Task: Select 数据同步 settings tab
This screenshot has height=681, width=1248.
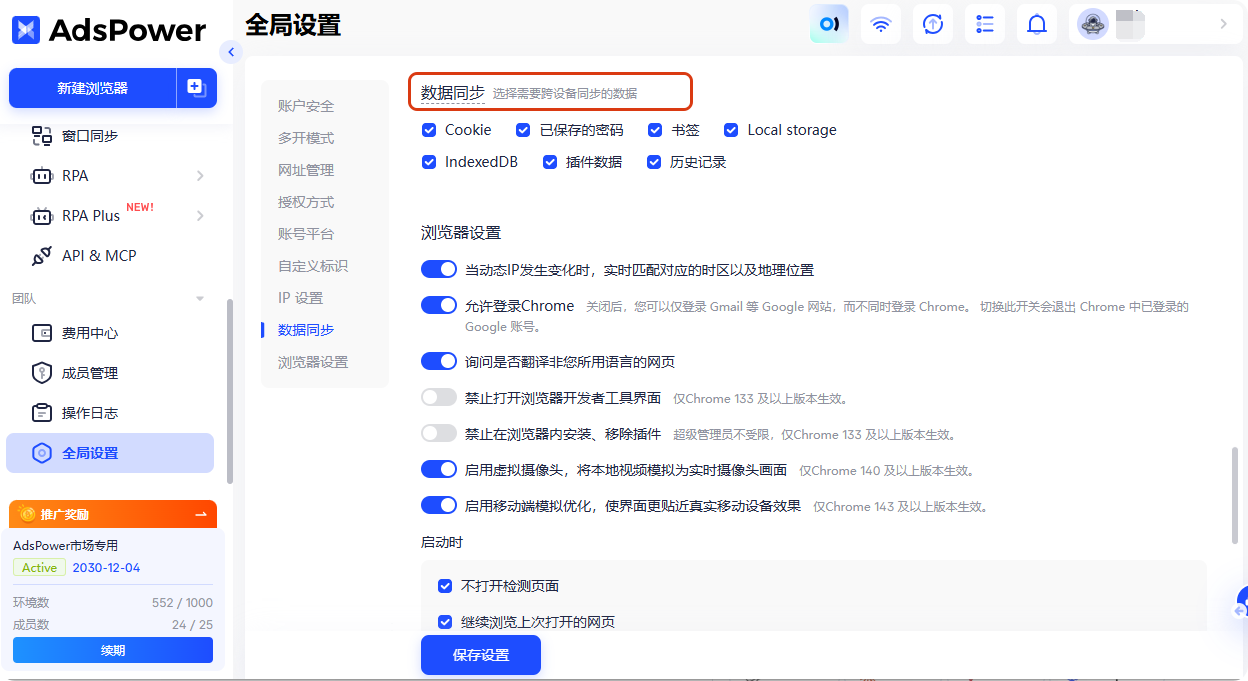Action: tap(306, 330)
